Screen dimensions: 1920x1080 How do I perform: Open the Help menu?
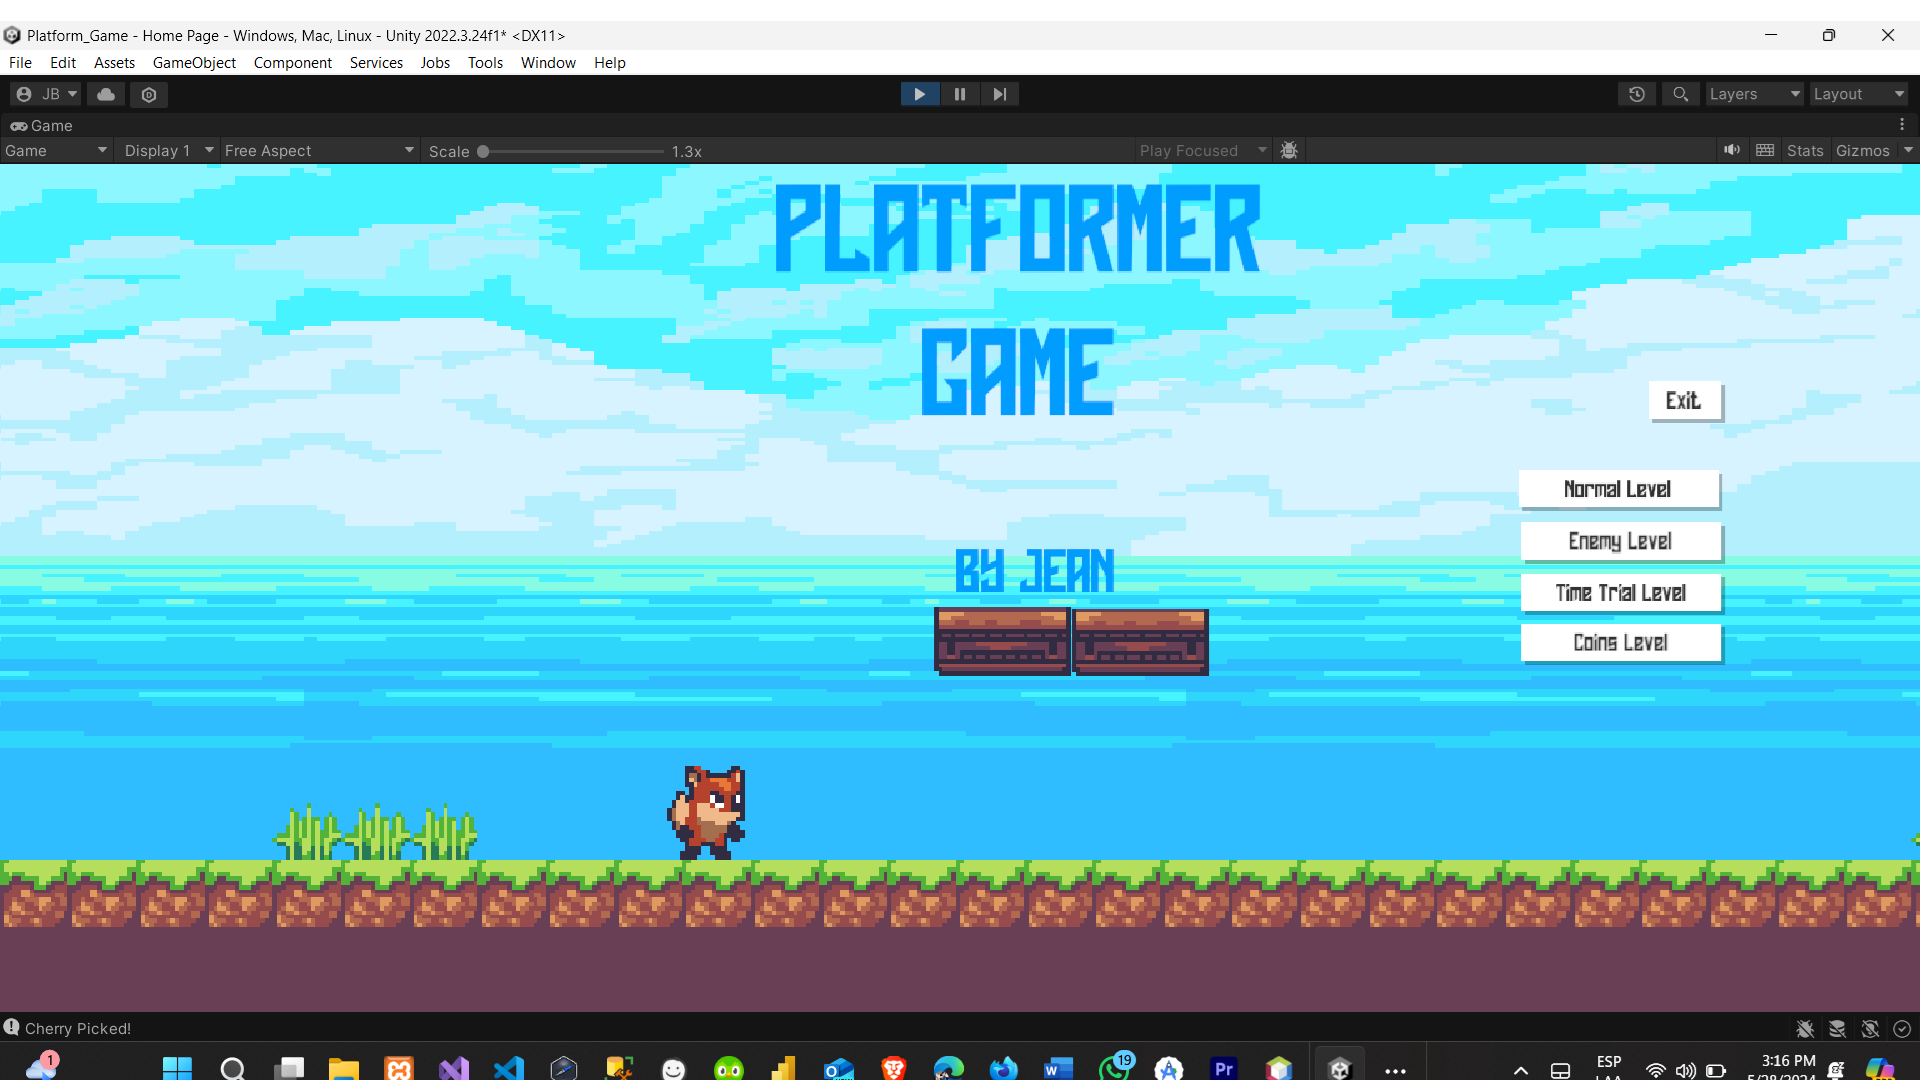click(610, 62)
